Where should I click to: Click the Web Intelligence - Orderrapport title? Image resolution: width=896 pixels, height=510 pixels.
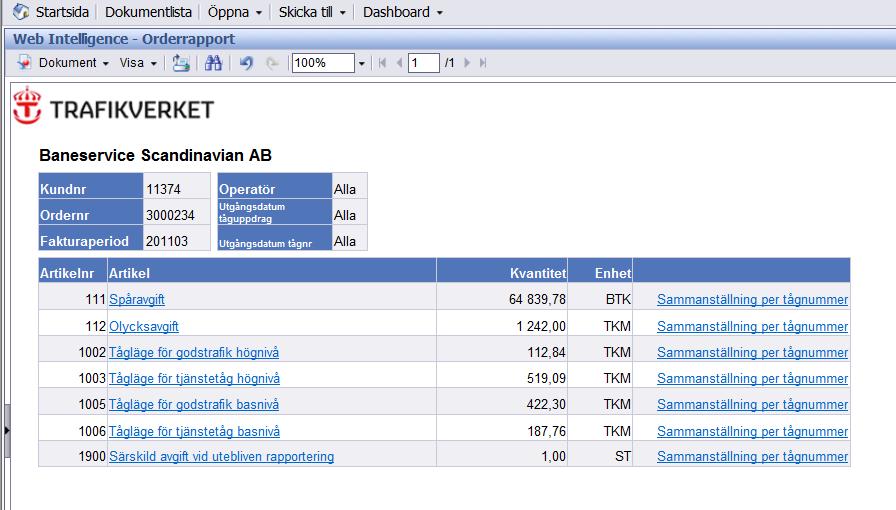124,39
